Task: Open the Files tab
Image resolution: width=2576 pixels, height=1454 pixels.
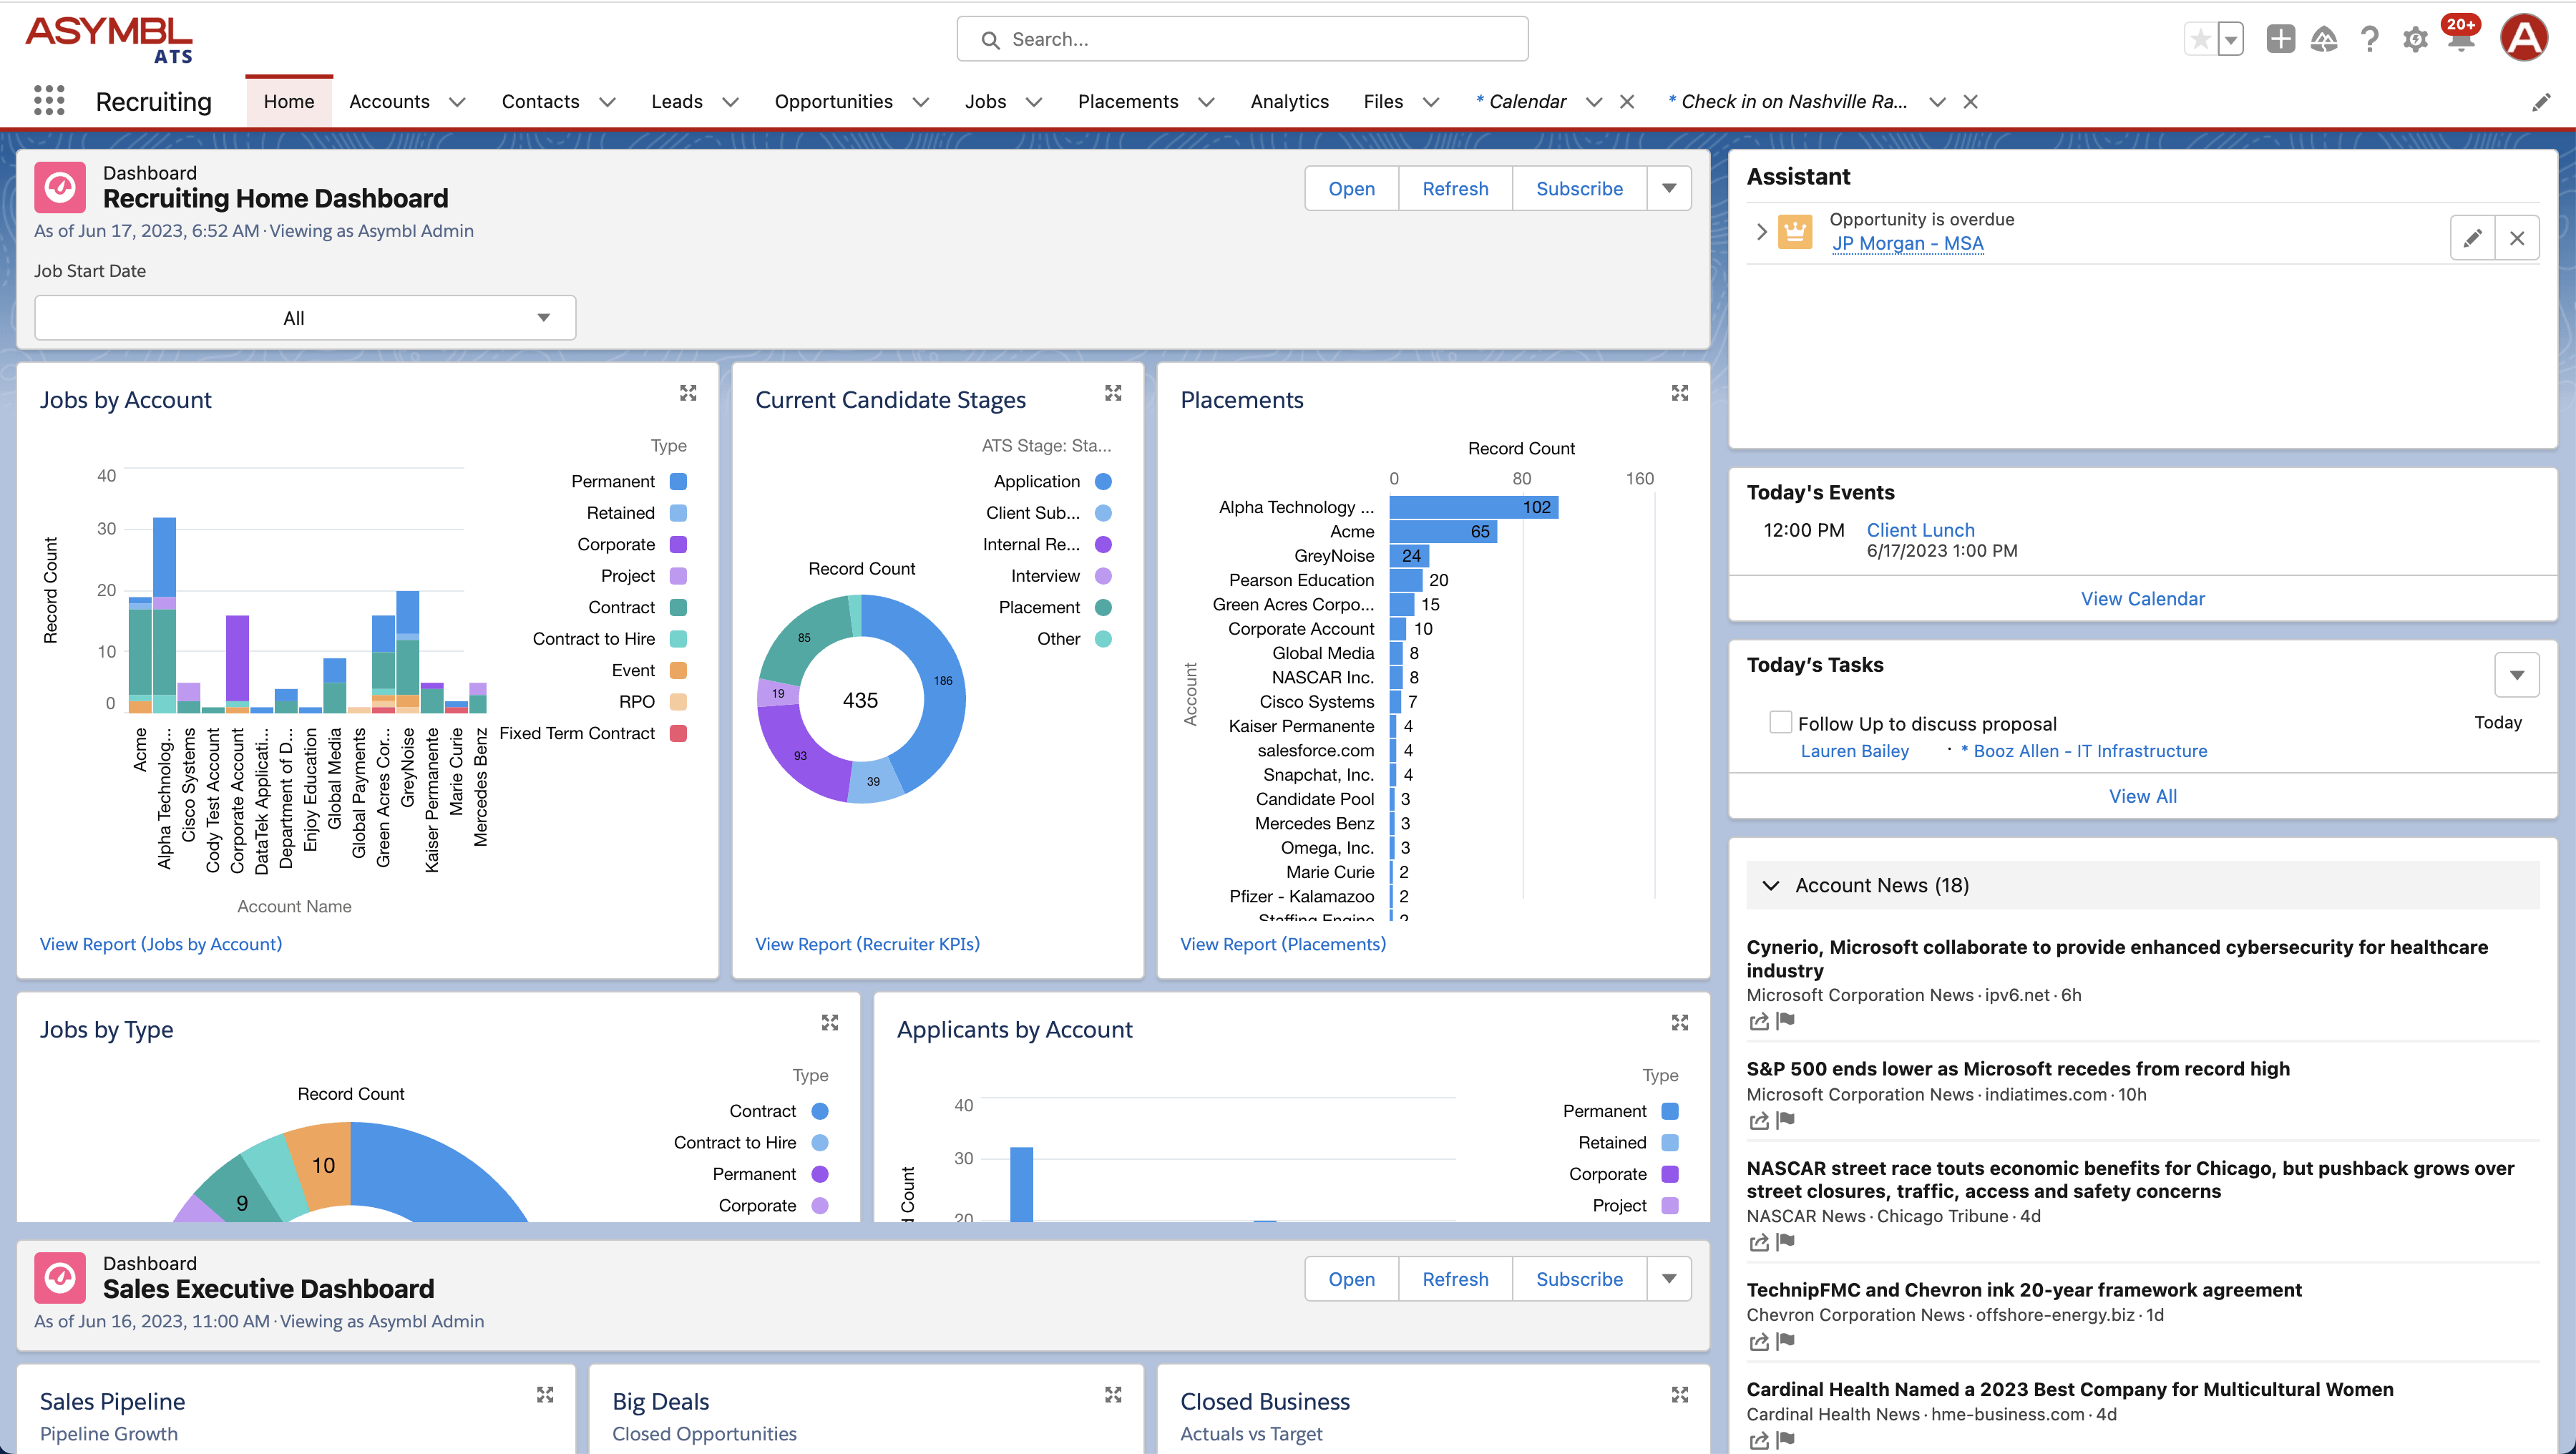Action: 1383,102
